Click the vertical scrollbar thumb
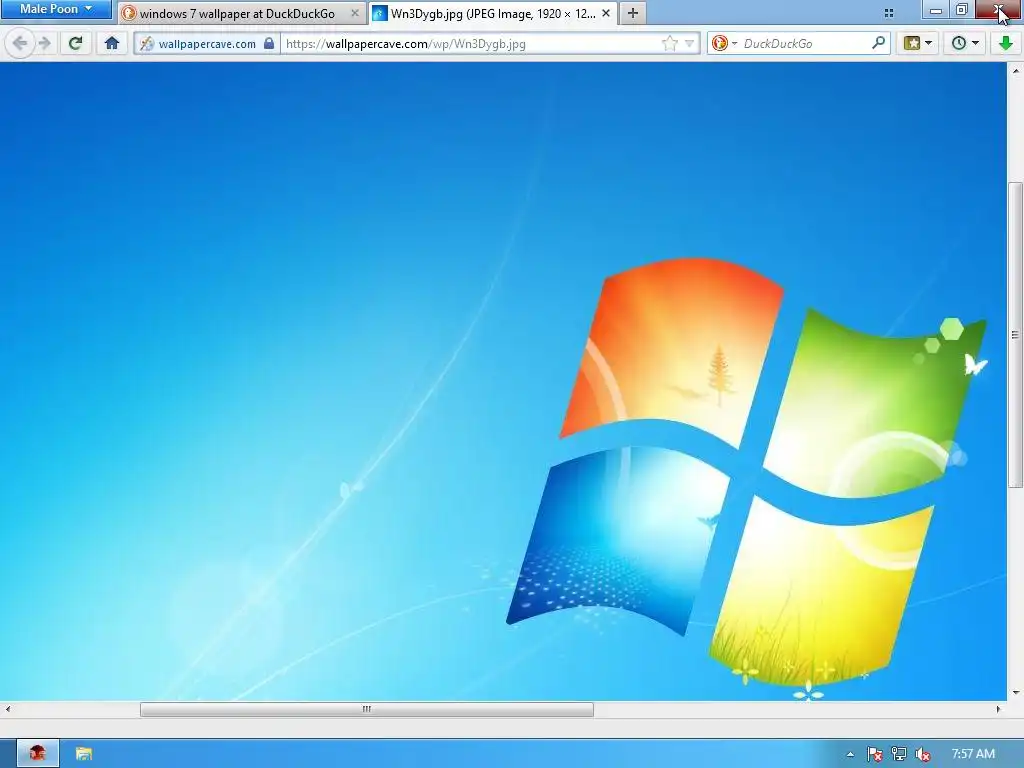 1016,334
